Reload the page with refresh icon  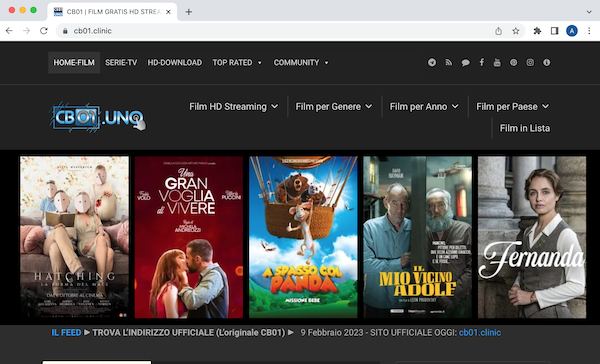pyautogui.click(x=44, y=31)
